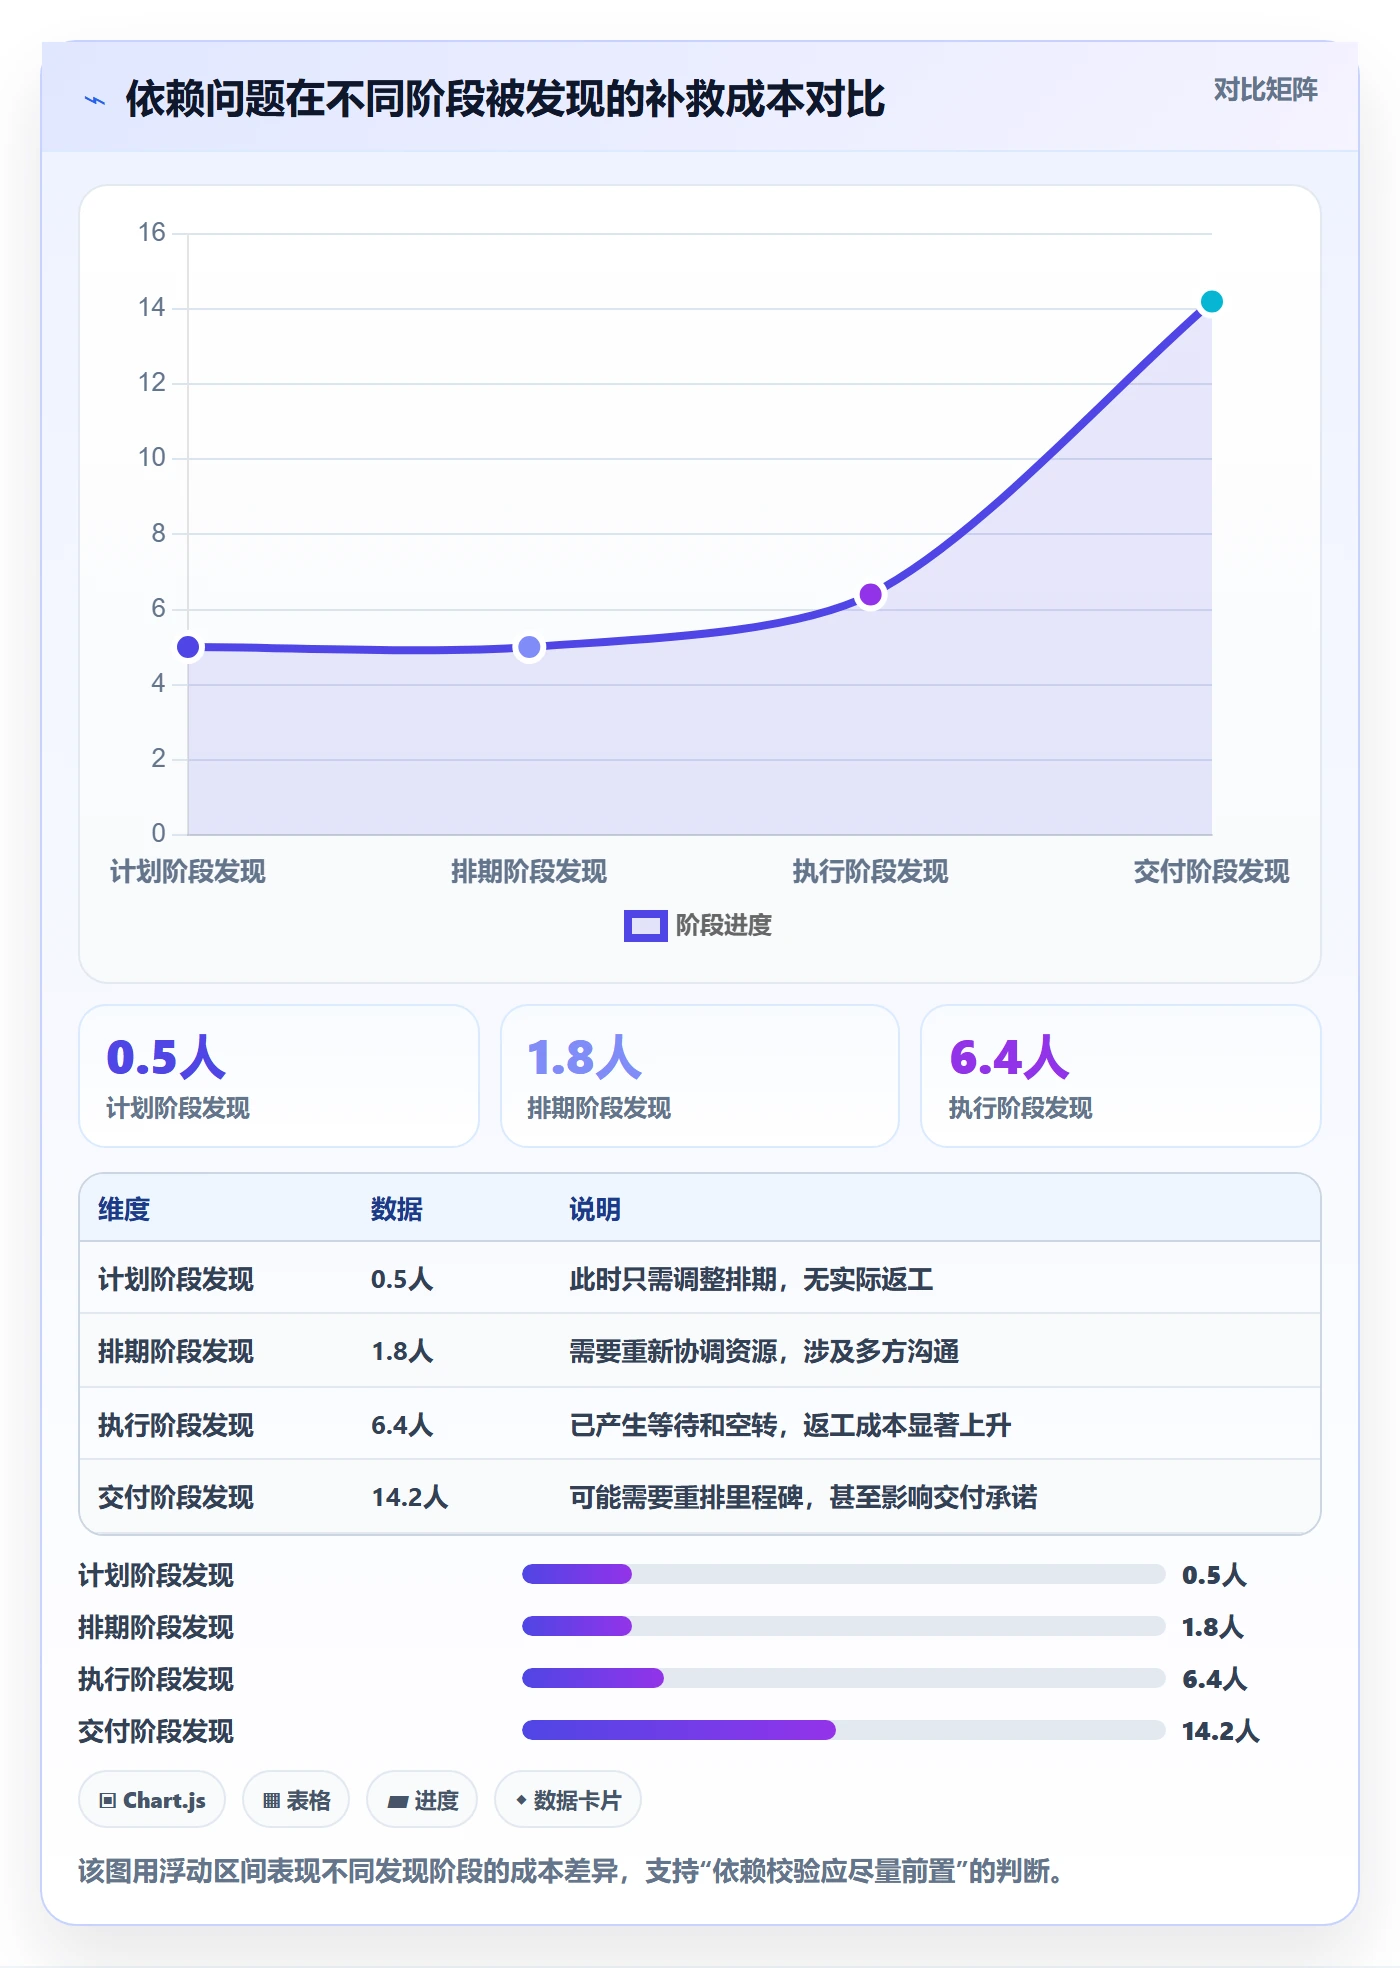Click table cell 14.2人
The height and width of the screenshot is (1968, 1400).
410,1497
